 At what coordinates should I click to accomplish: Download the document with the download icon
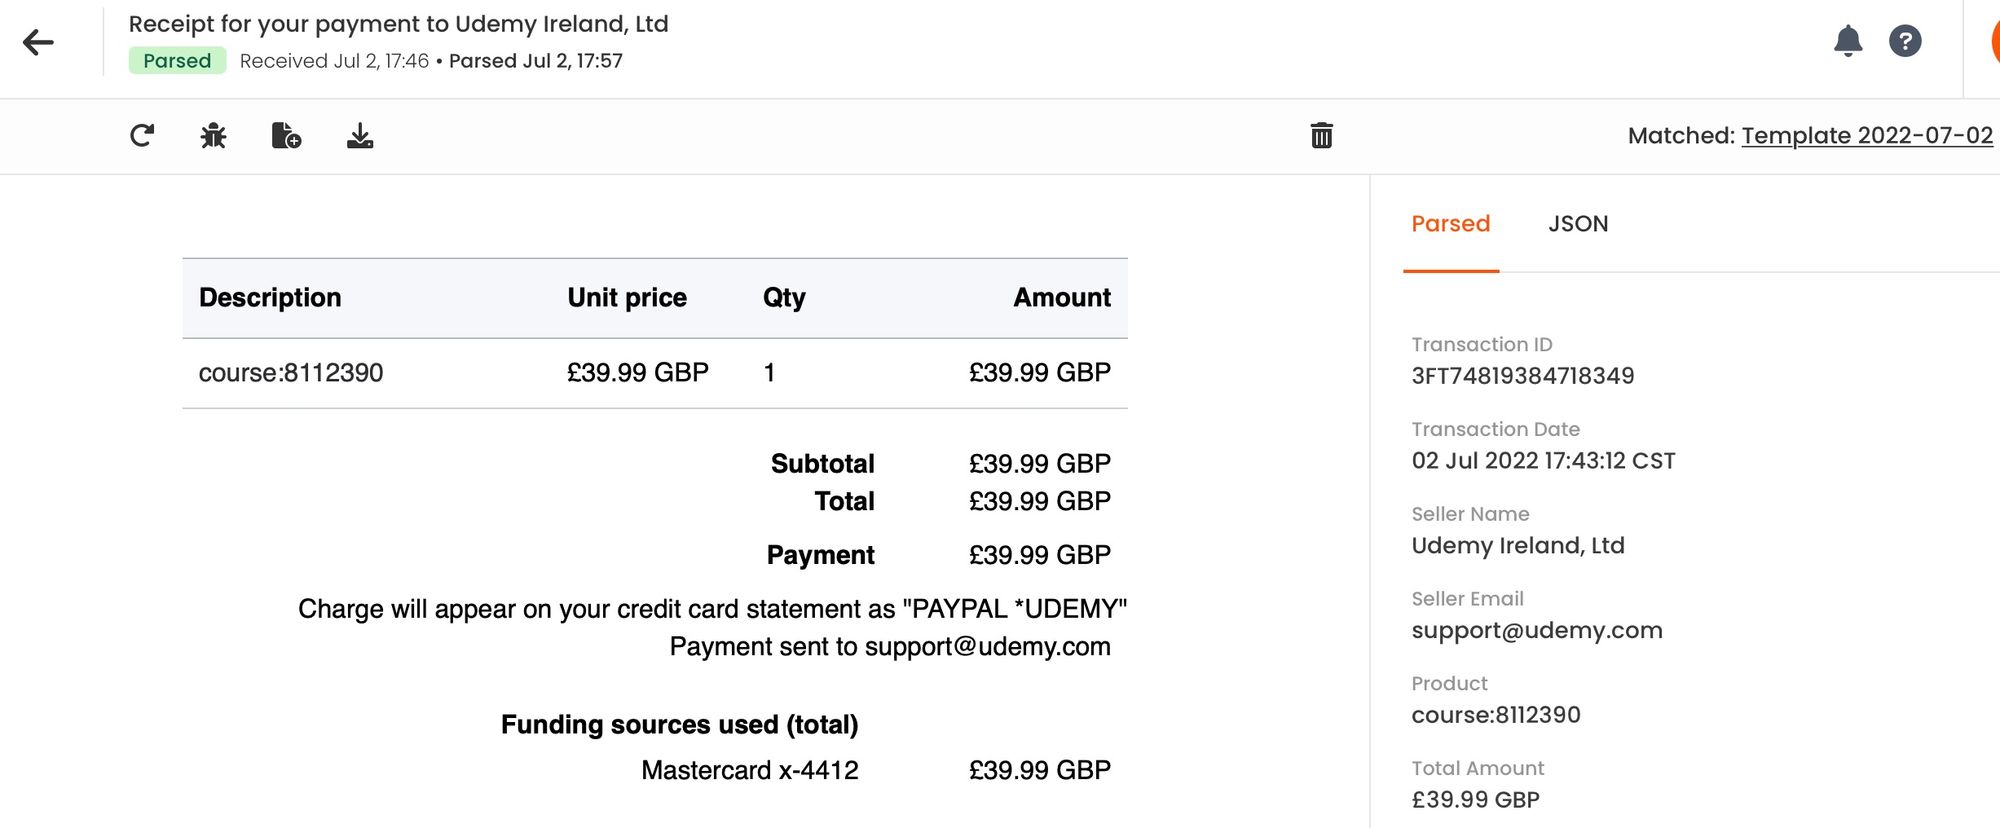coord(360,135)
